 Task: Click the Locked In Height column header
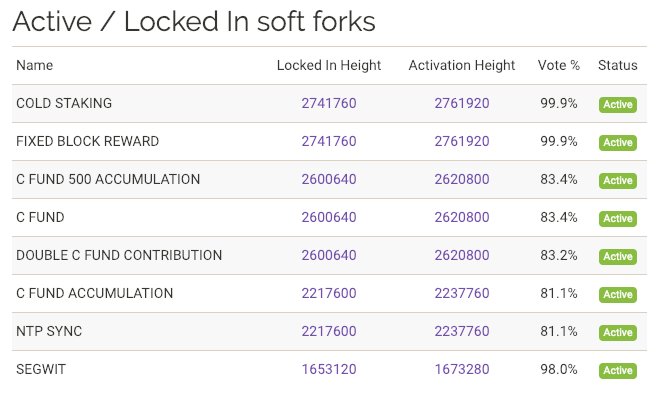click(329, 65)
